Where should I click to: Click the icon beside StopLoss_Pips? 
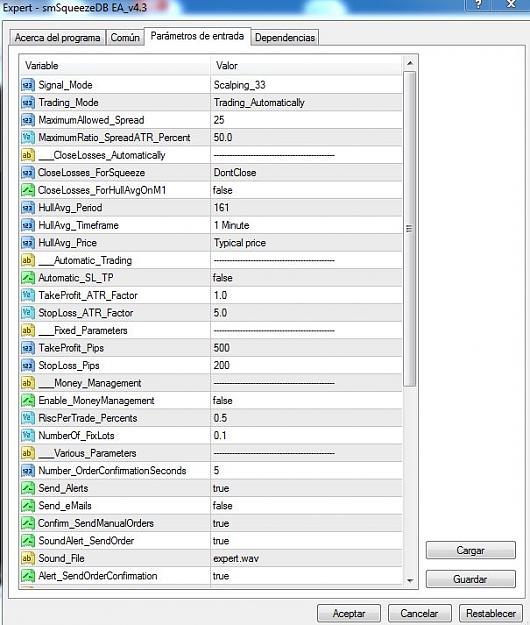[28, 366]
